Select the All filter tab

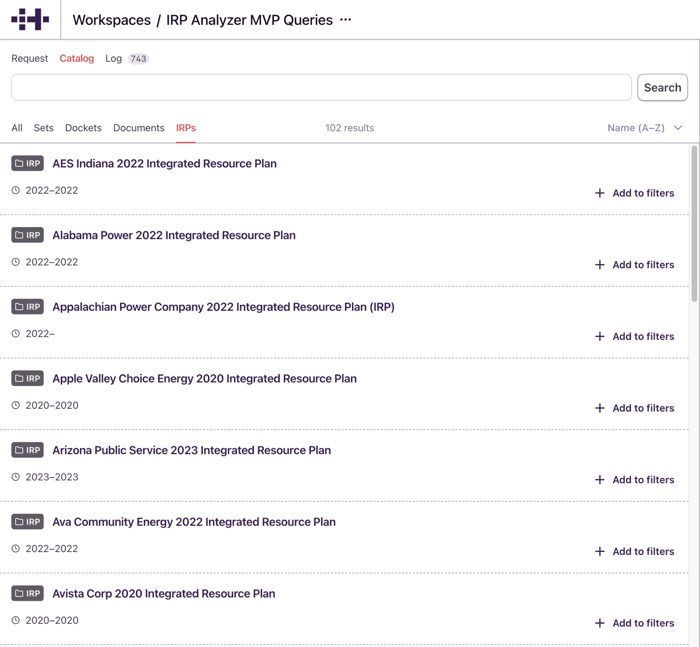pyautogui.click(x=17, y=128)
